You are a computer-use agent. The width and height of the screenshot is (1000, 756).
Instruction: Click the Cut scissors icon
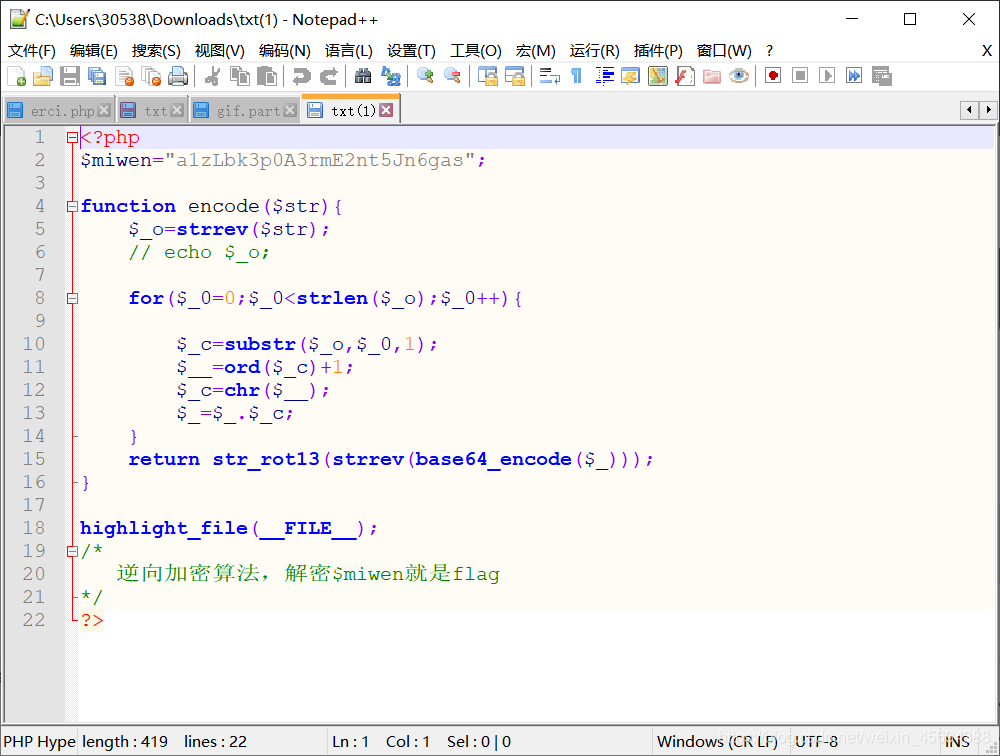pos(212,76)
